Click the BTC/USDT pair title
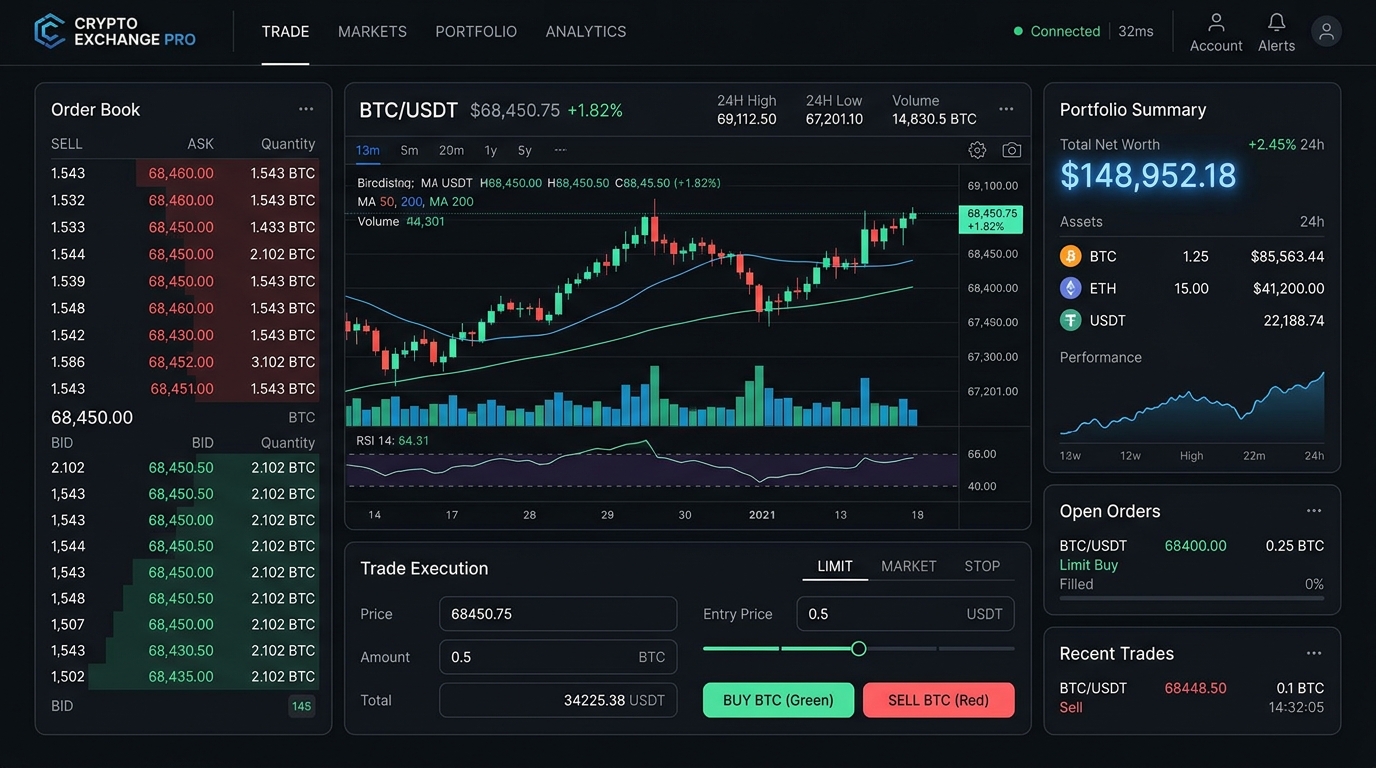 (408, 110)
